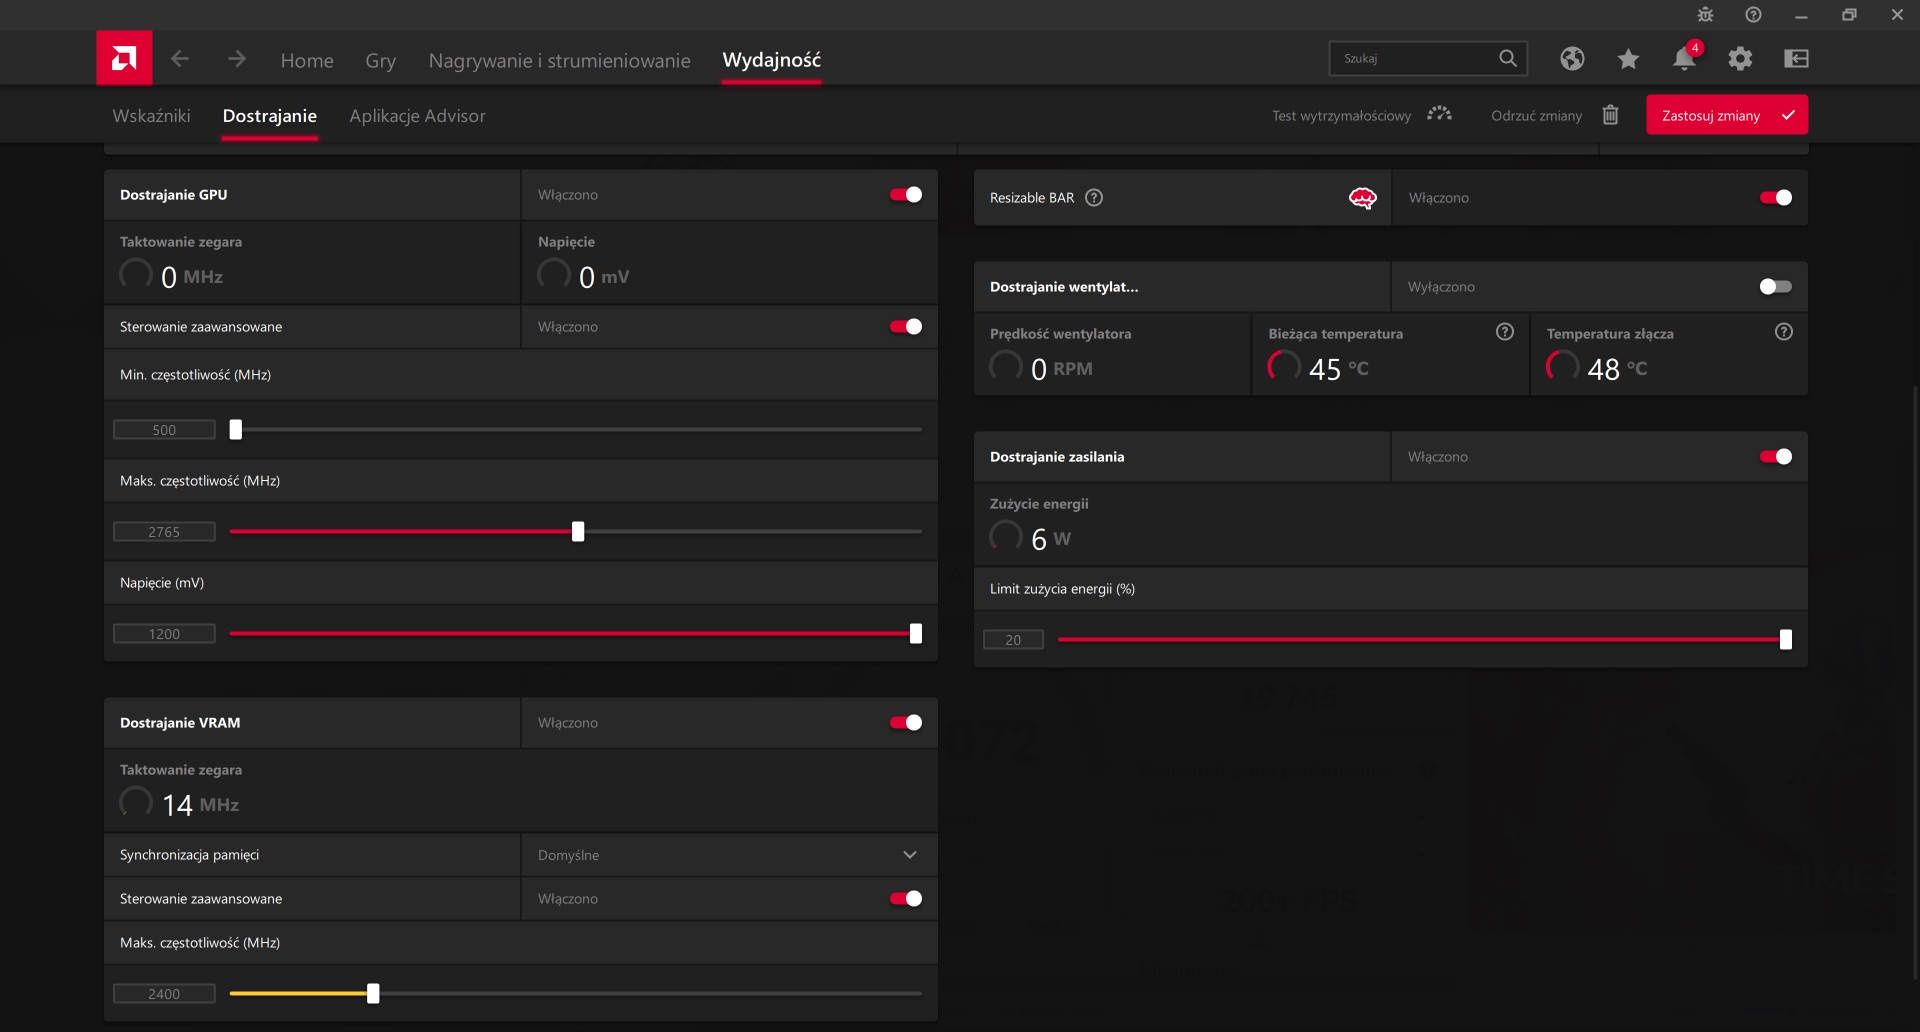Toggle GPU Sterowanie zaawansowane switch
The image size is (1920, 1032).
[x=906, y=327]
